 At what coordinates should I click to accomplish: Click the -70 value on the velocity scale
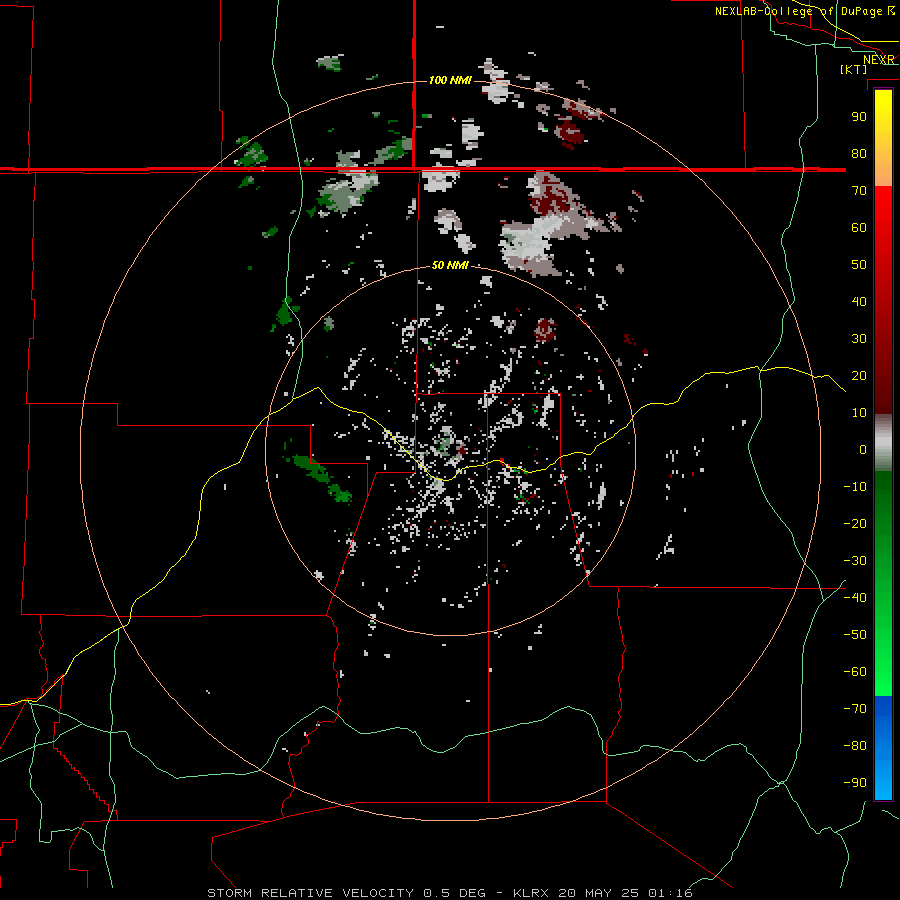[x=855, y=709]
